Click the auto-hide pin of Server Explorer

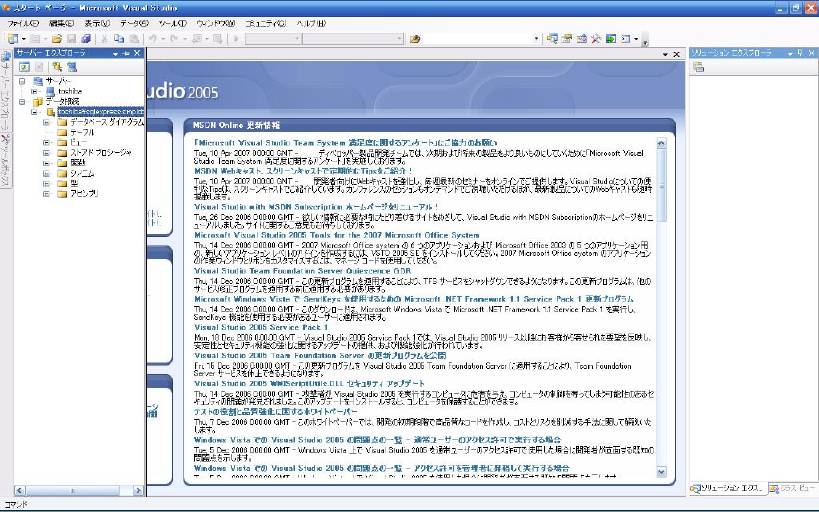[x=126, y=53]
